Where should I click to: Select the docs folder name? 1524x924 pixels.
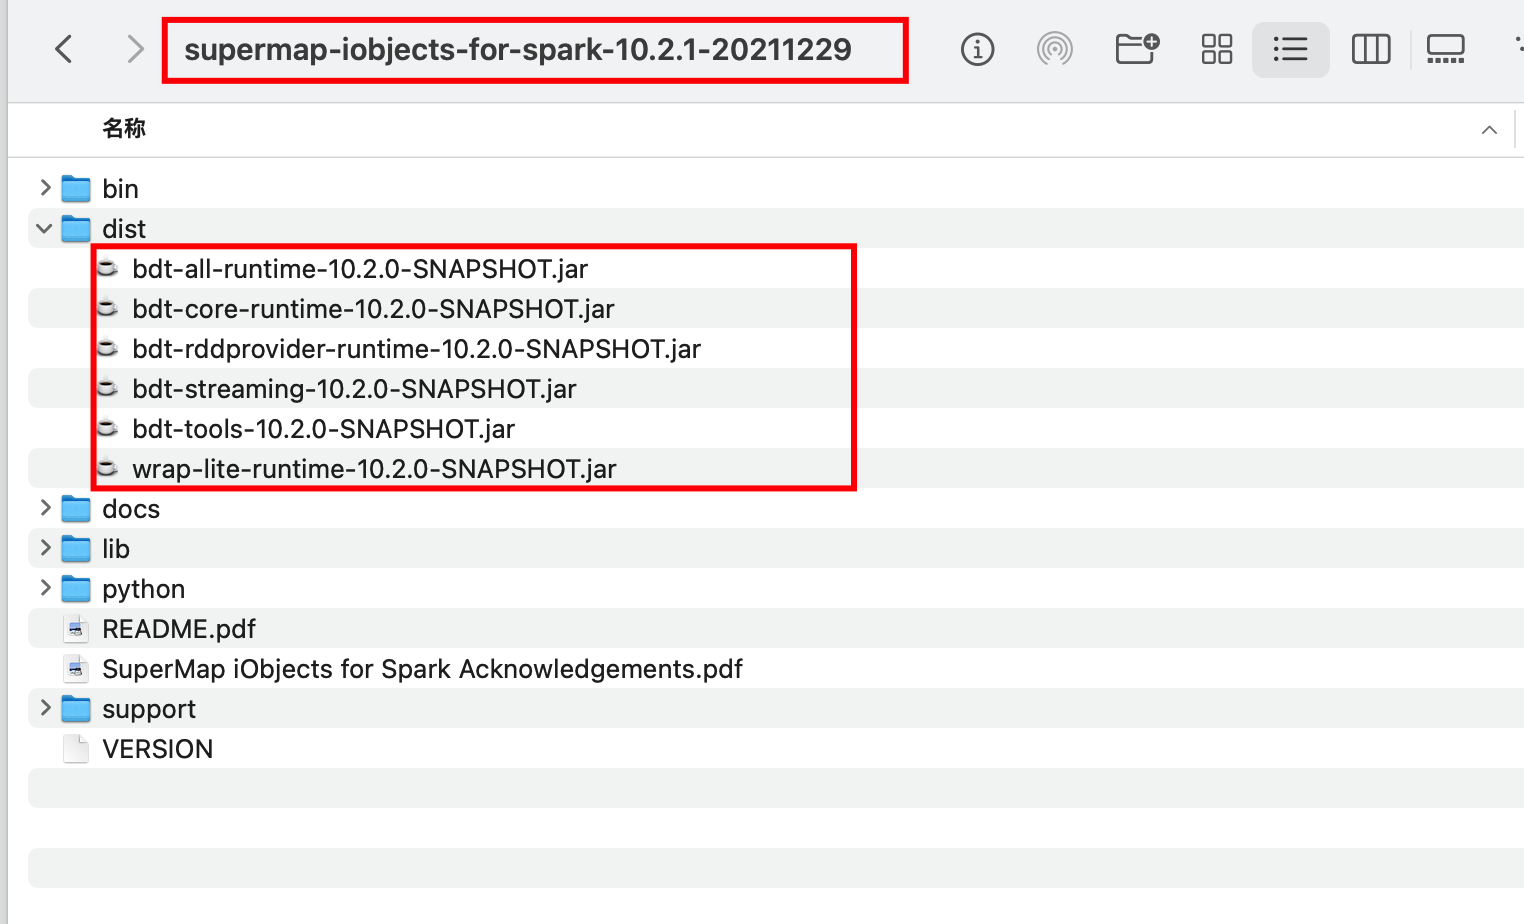point(131,508)
